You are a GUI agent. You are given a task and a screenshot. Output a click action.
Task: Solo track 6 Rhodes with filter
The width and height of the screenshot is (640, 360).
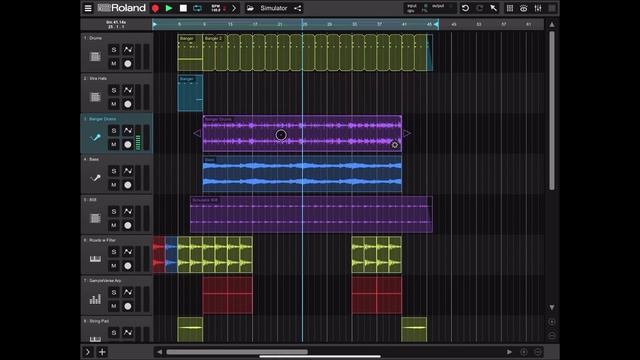click(x=114, y=252)
